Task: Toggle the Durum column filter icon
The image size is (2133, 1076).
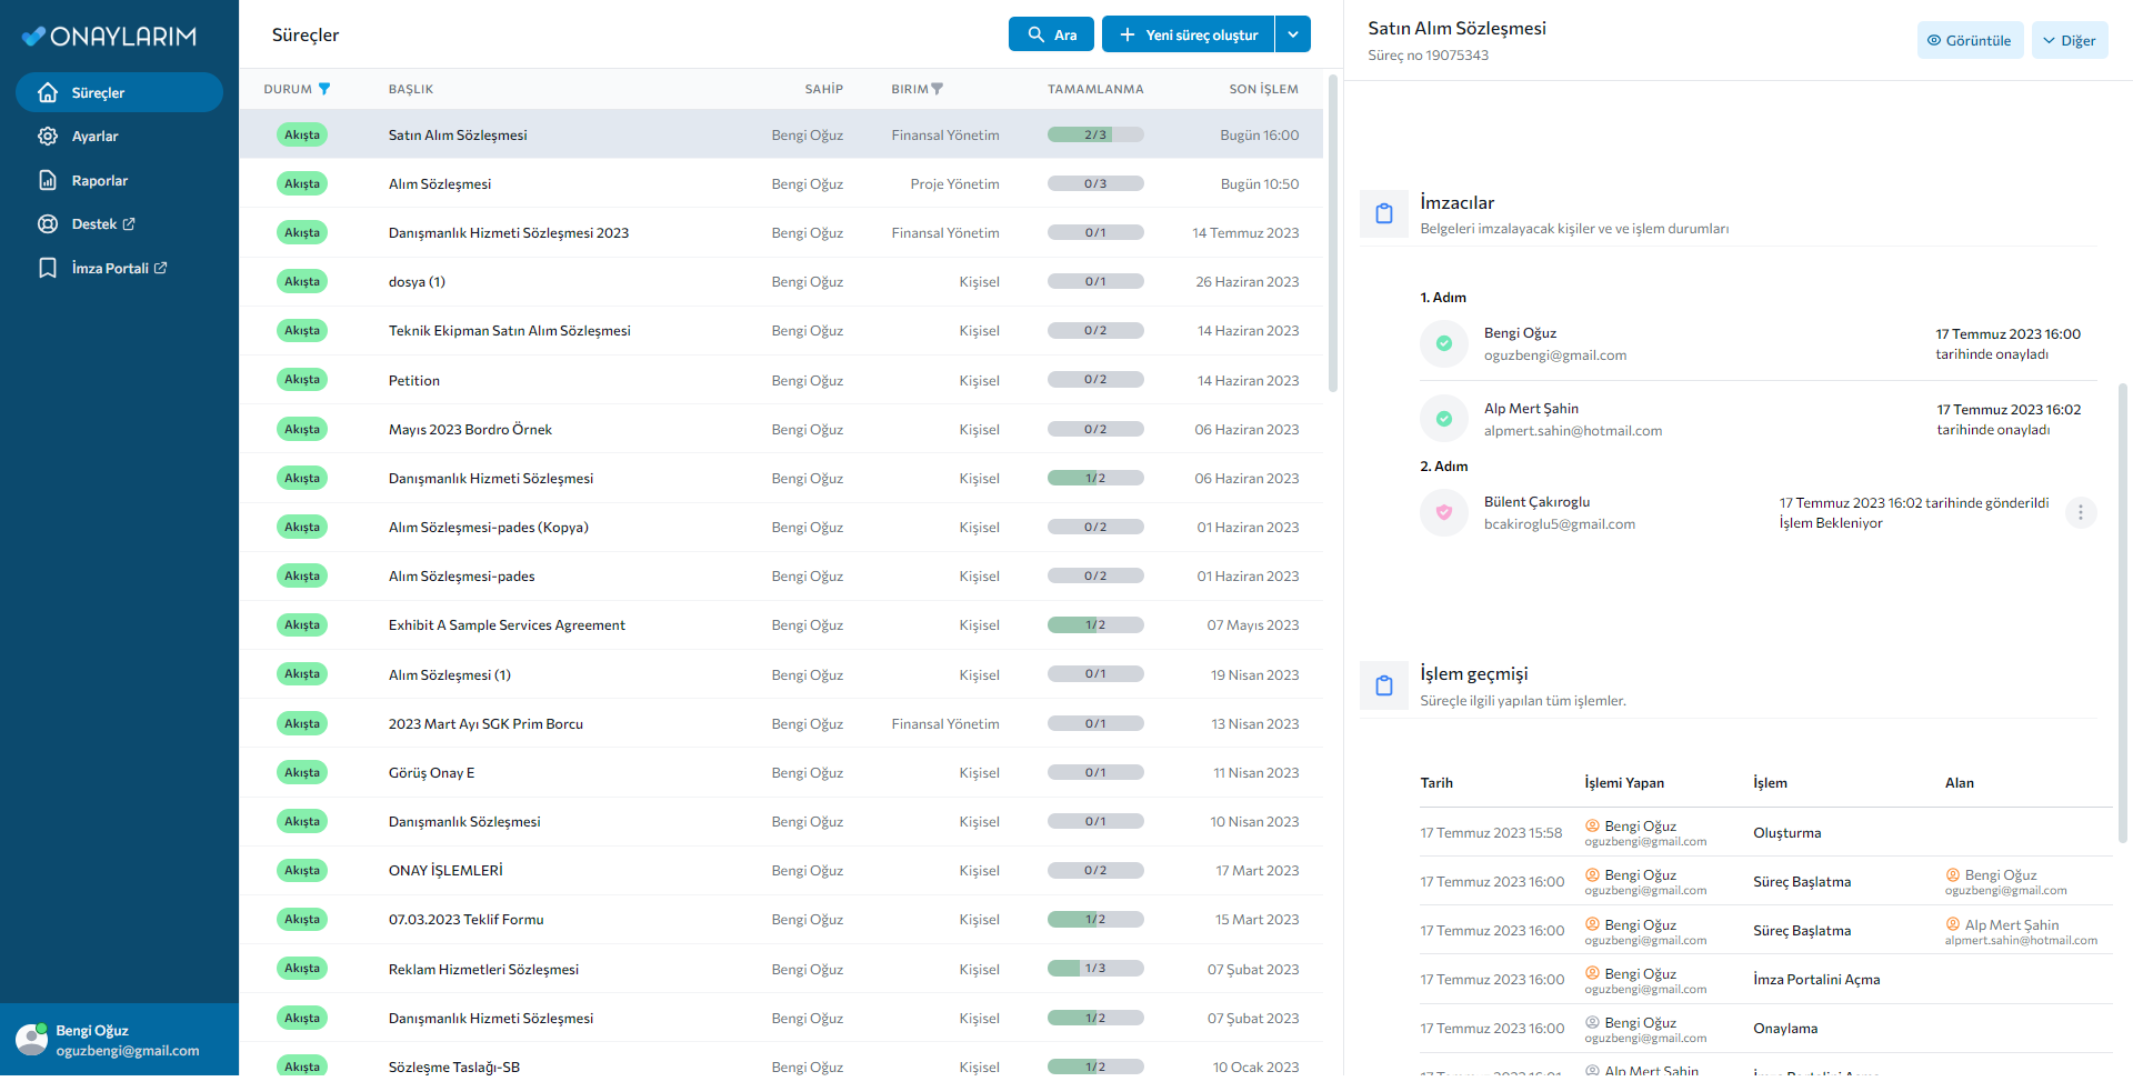Action: coord(324,89)
